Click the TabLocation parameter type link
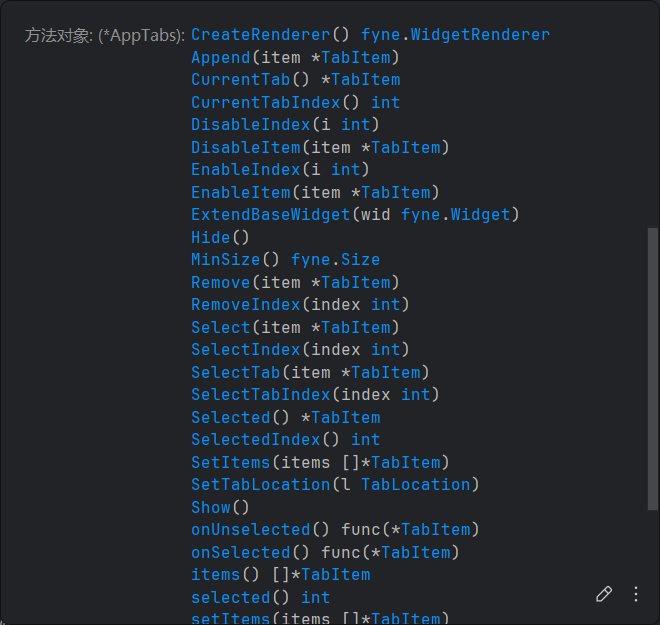The width and height of the screenshot is (660, 625). tap(415, 484)
